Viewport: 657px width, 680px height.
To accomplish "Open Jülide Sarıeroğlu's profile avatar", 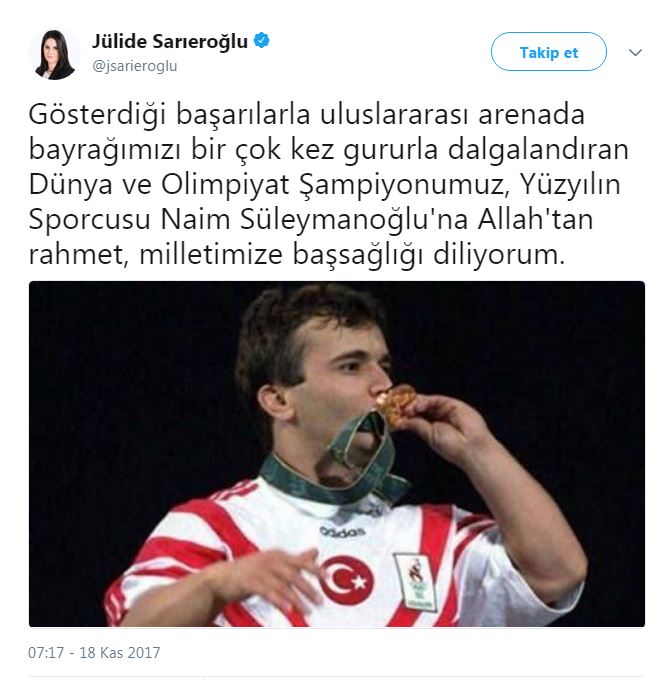I will click(54, 54).
